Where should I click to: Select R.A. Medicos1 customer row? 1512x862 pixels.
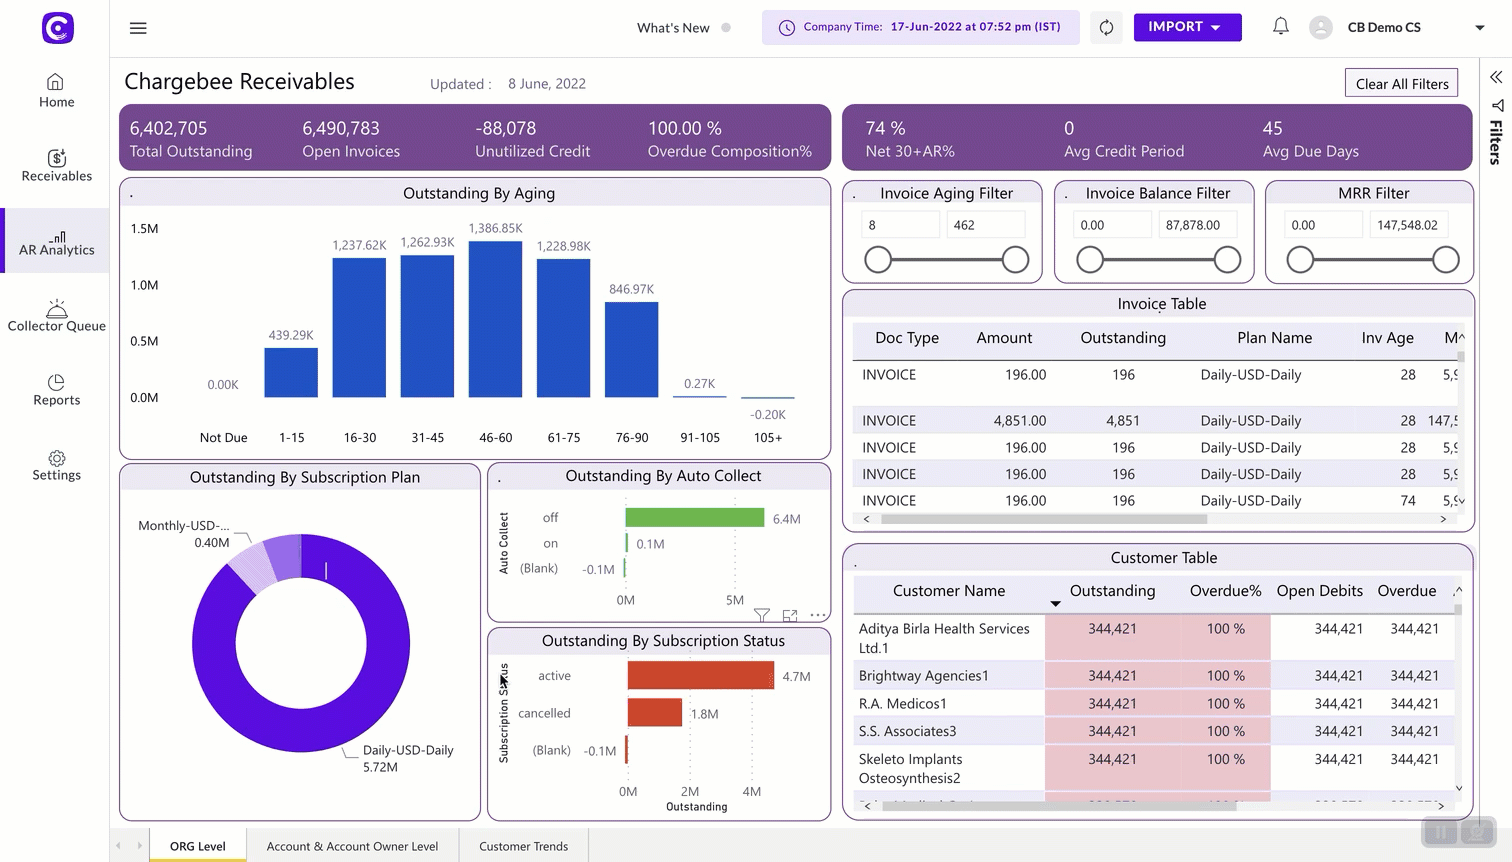pyautogui.click(x=1154, y=704)
